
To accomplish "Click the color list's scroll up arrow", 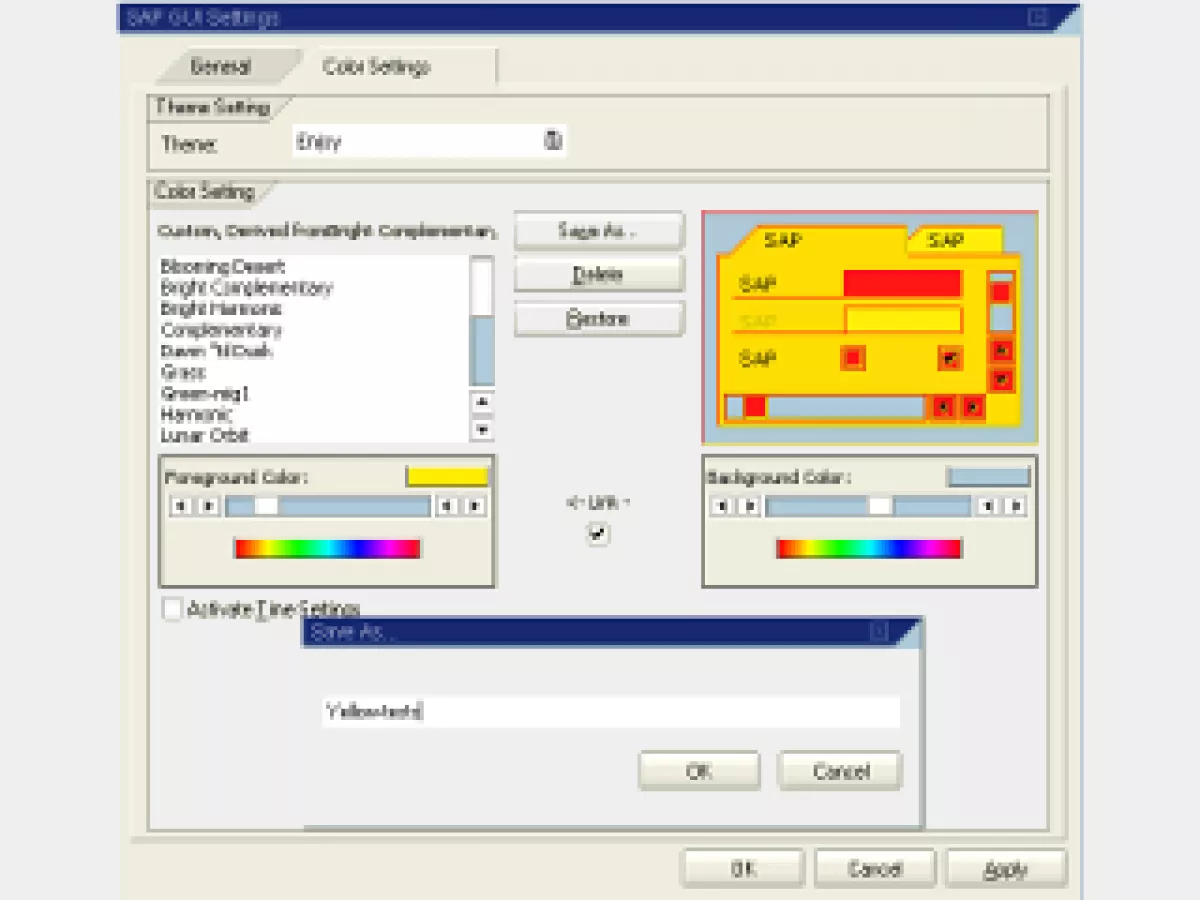I will pyautogui.click(x=482, y=402).
